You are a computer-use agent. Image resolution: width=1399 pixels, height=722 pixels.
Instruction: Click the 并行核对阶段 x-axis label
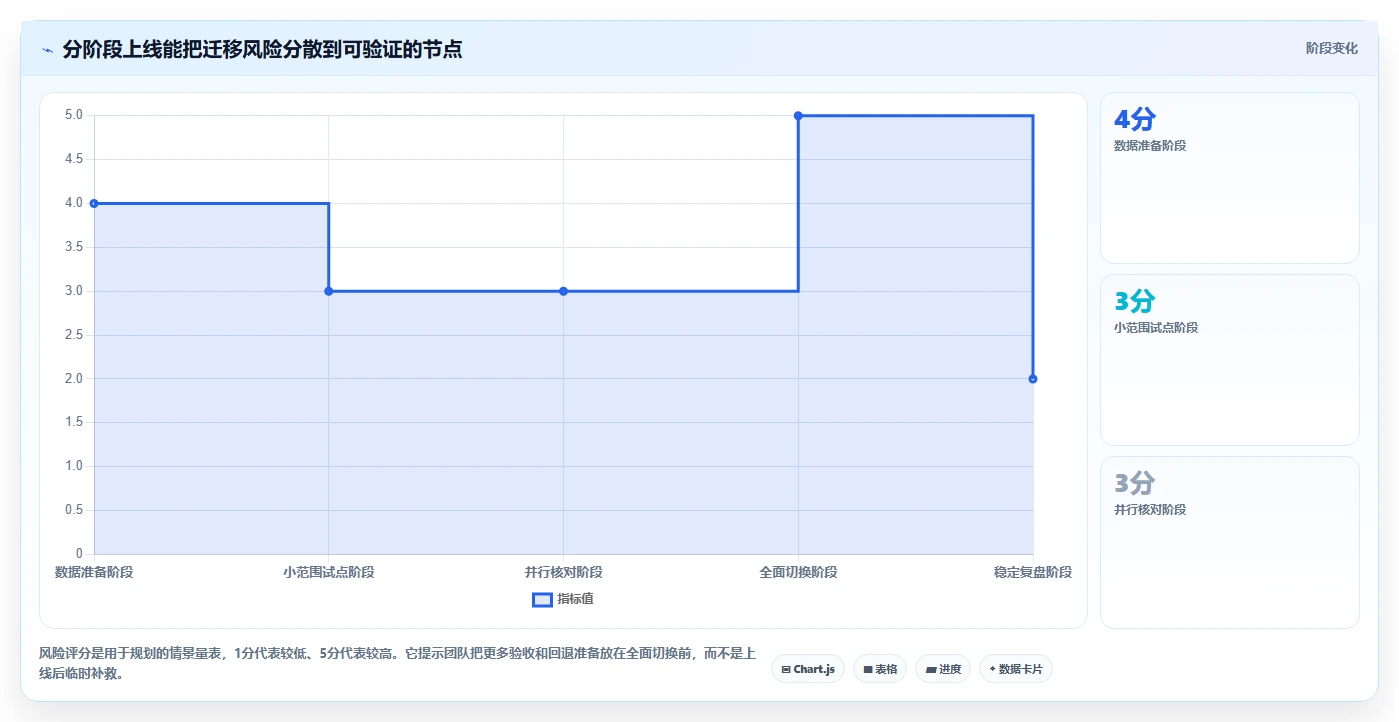(x=563, y=572)
